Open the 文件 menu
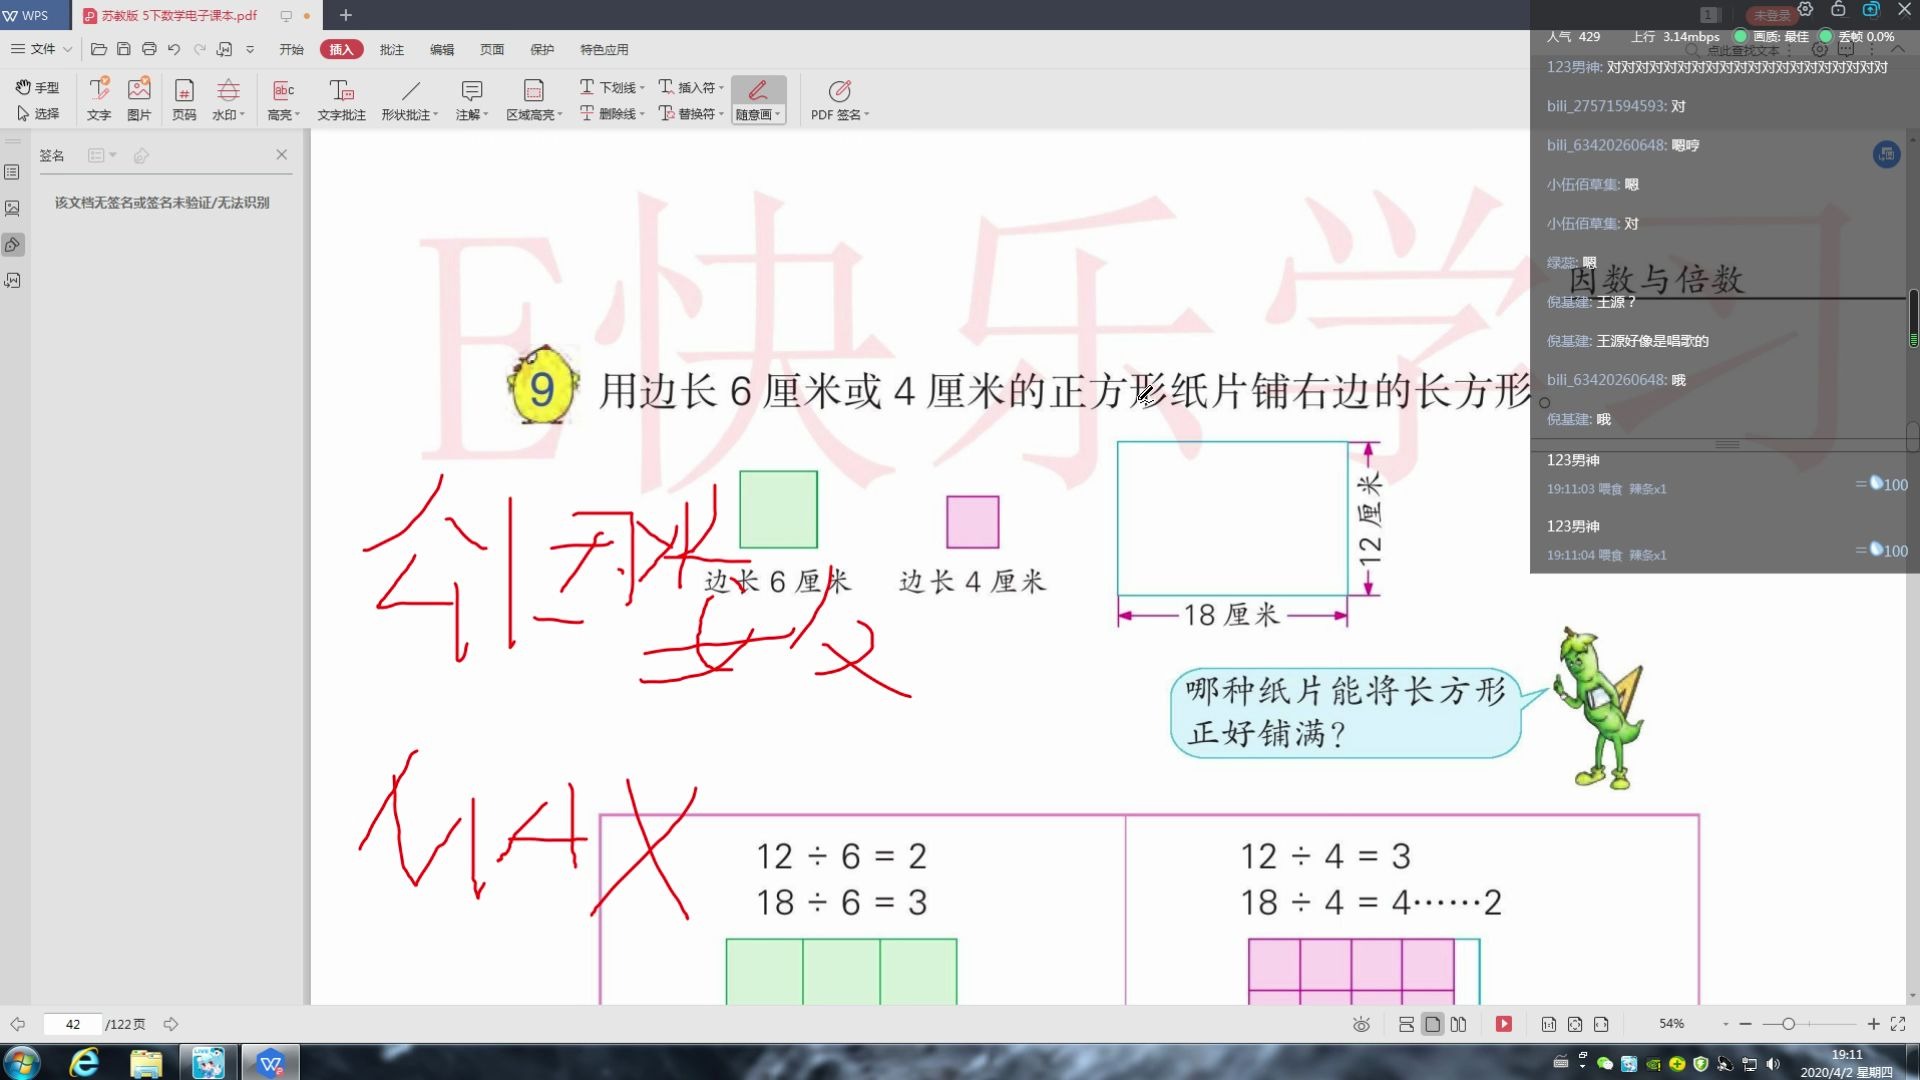Image resolution: width=1920 pixels, height=1080 pixels. [x=40, y=49]
